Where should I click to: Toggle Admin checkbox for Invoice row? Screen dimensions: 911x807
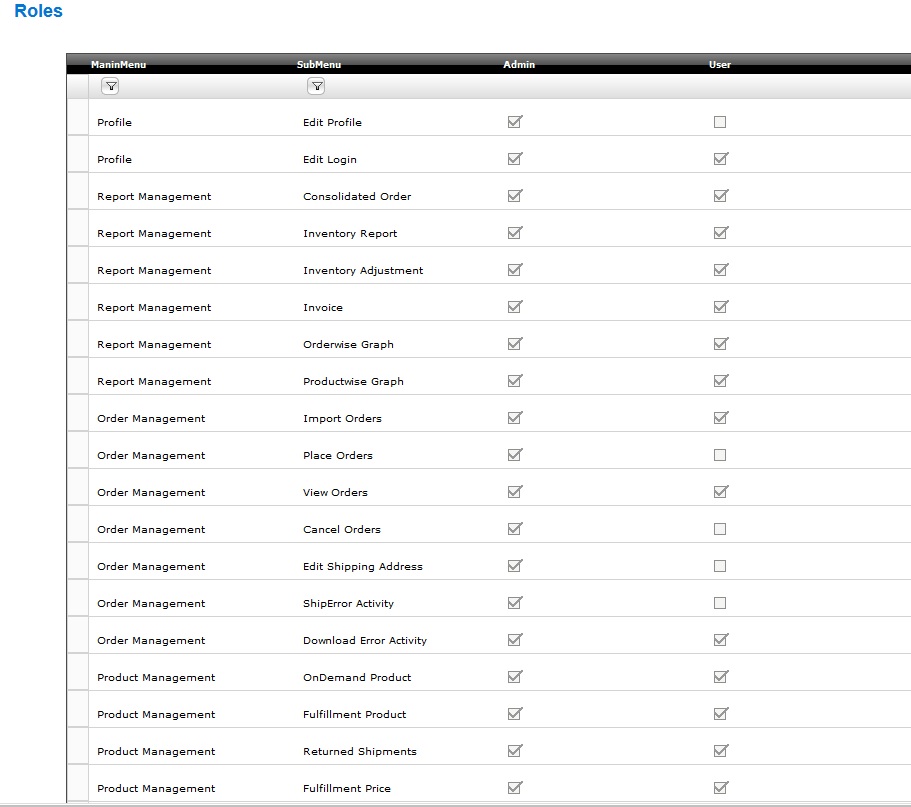(x=515, y=307)
